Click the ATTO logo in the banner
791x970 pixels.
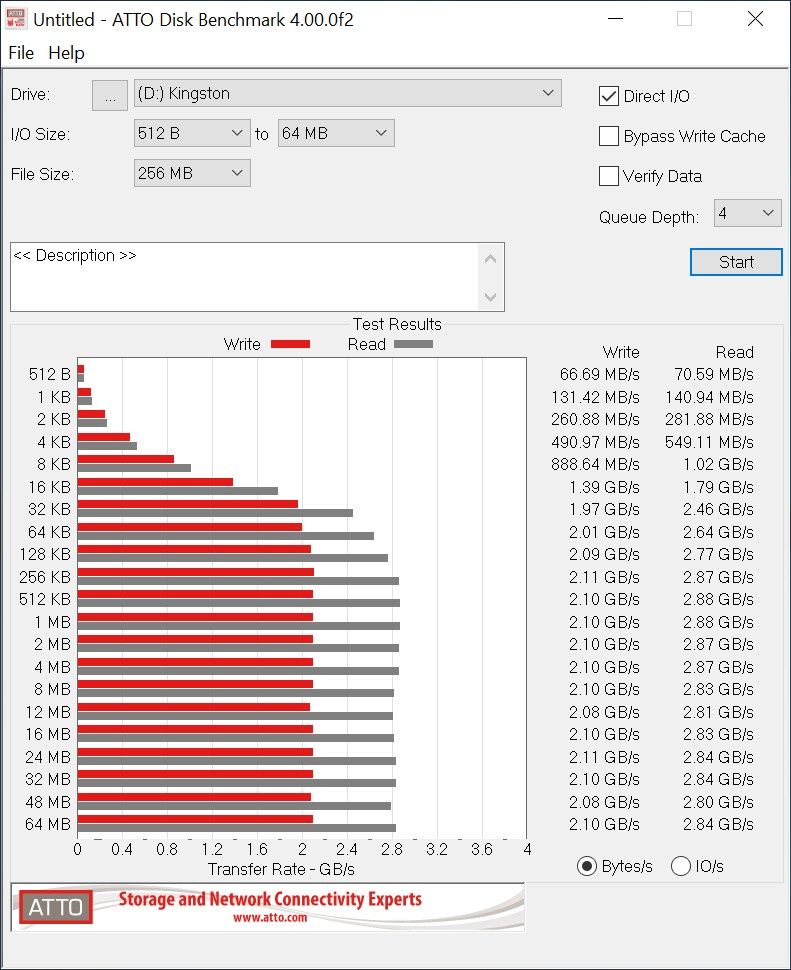(56, 907)
